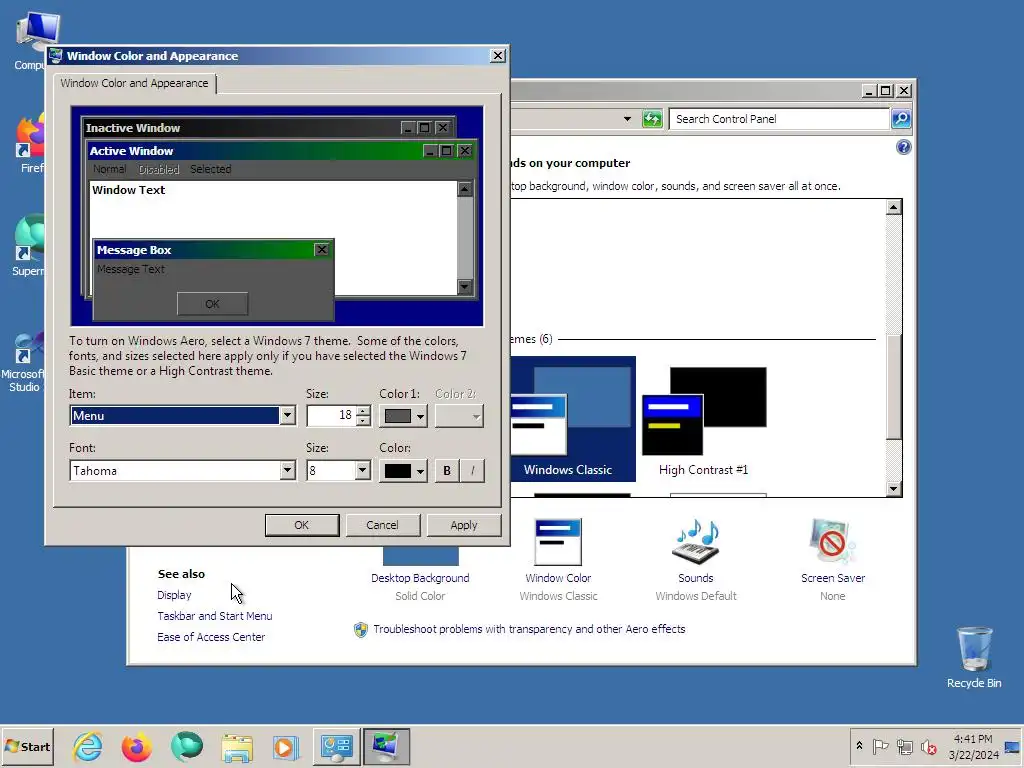Open Troubleshoot transparency and Aero effects link

[x=530, y=629]
